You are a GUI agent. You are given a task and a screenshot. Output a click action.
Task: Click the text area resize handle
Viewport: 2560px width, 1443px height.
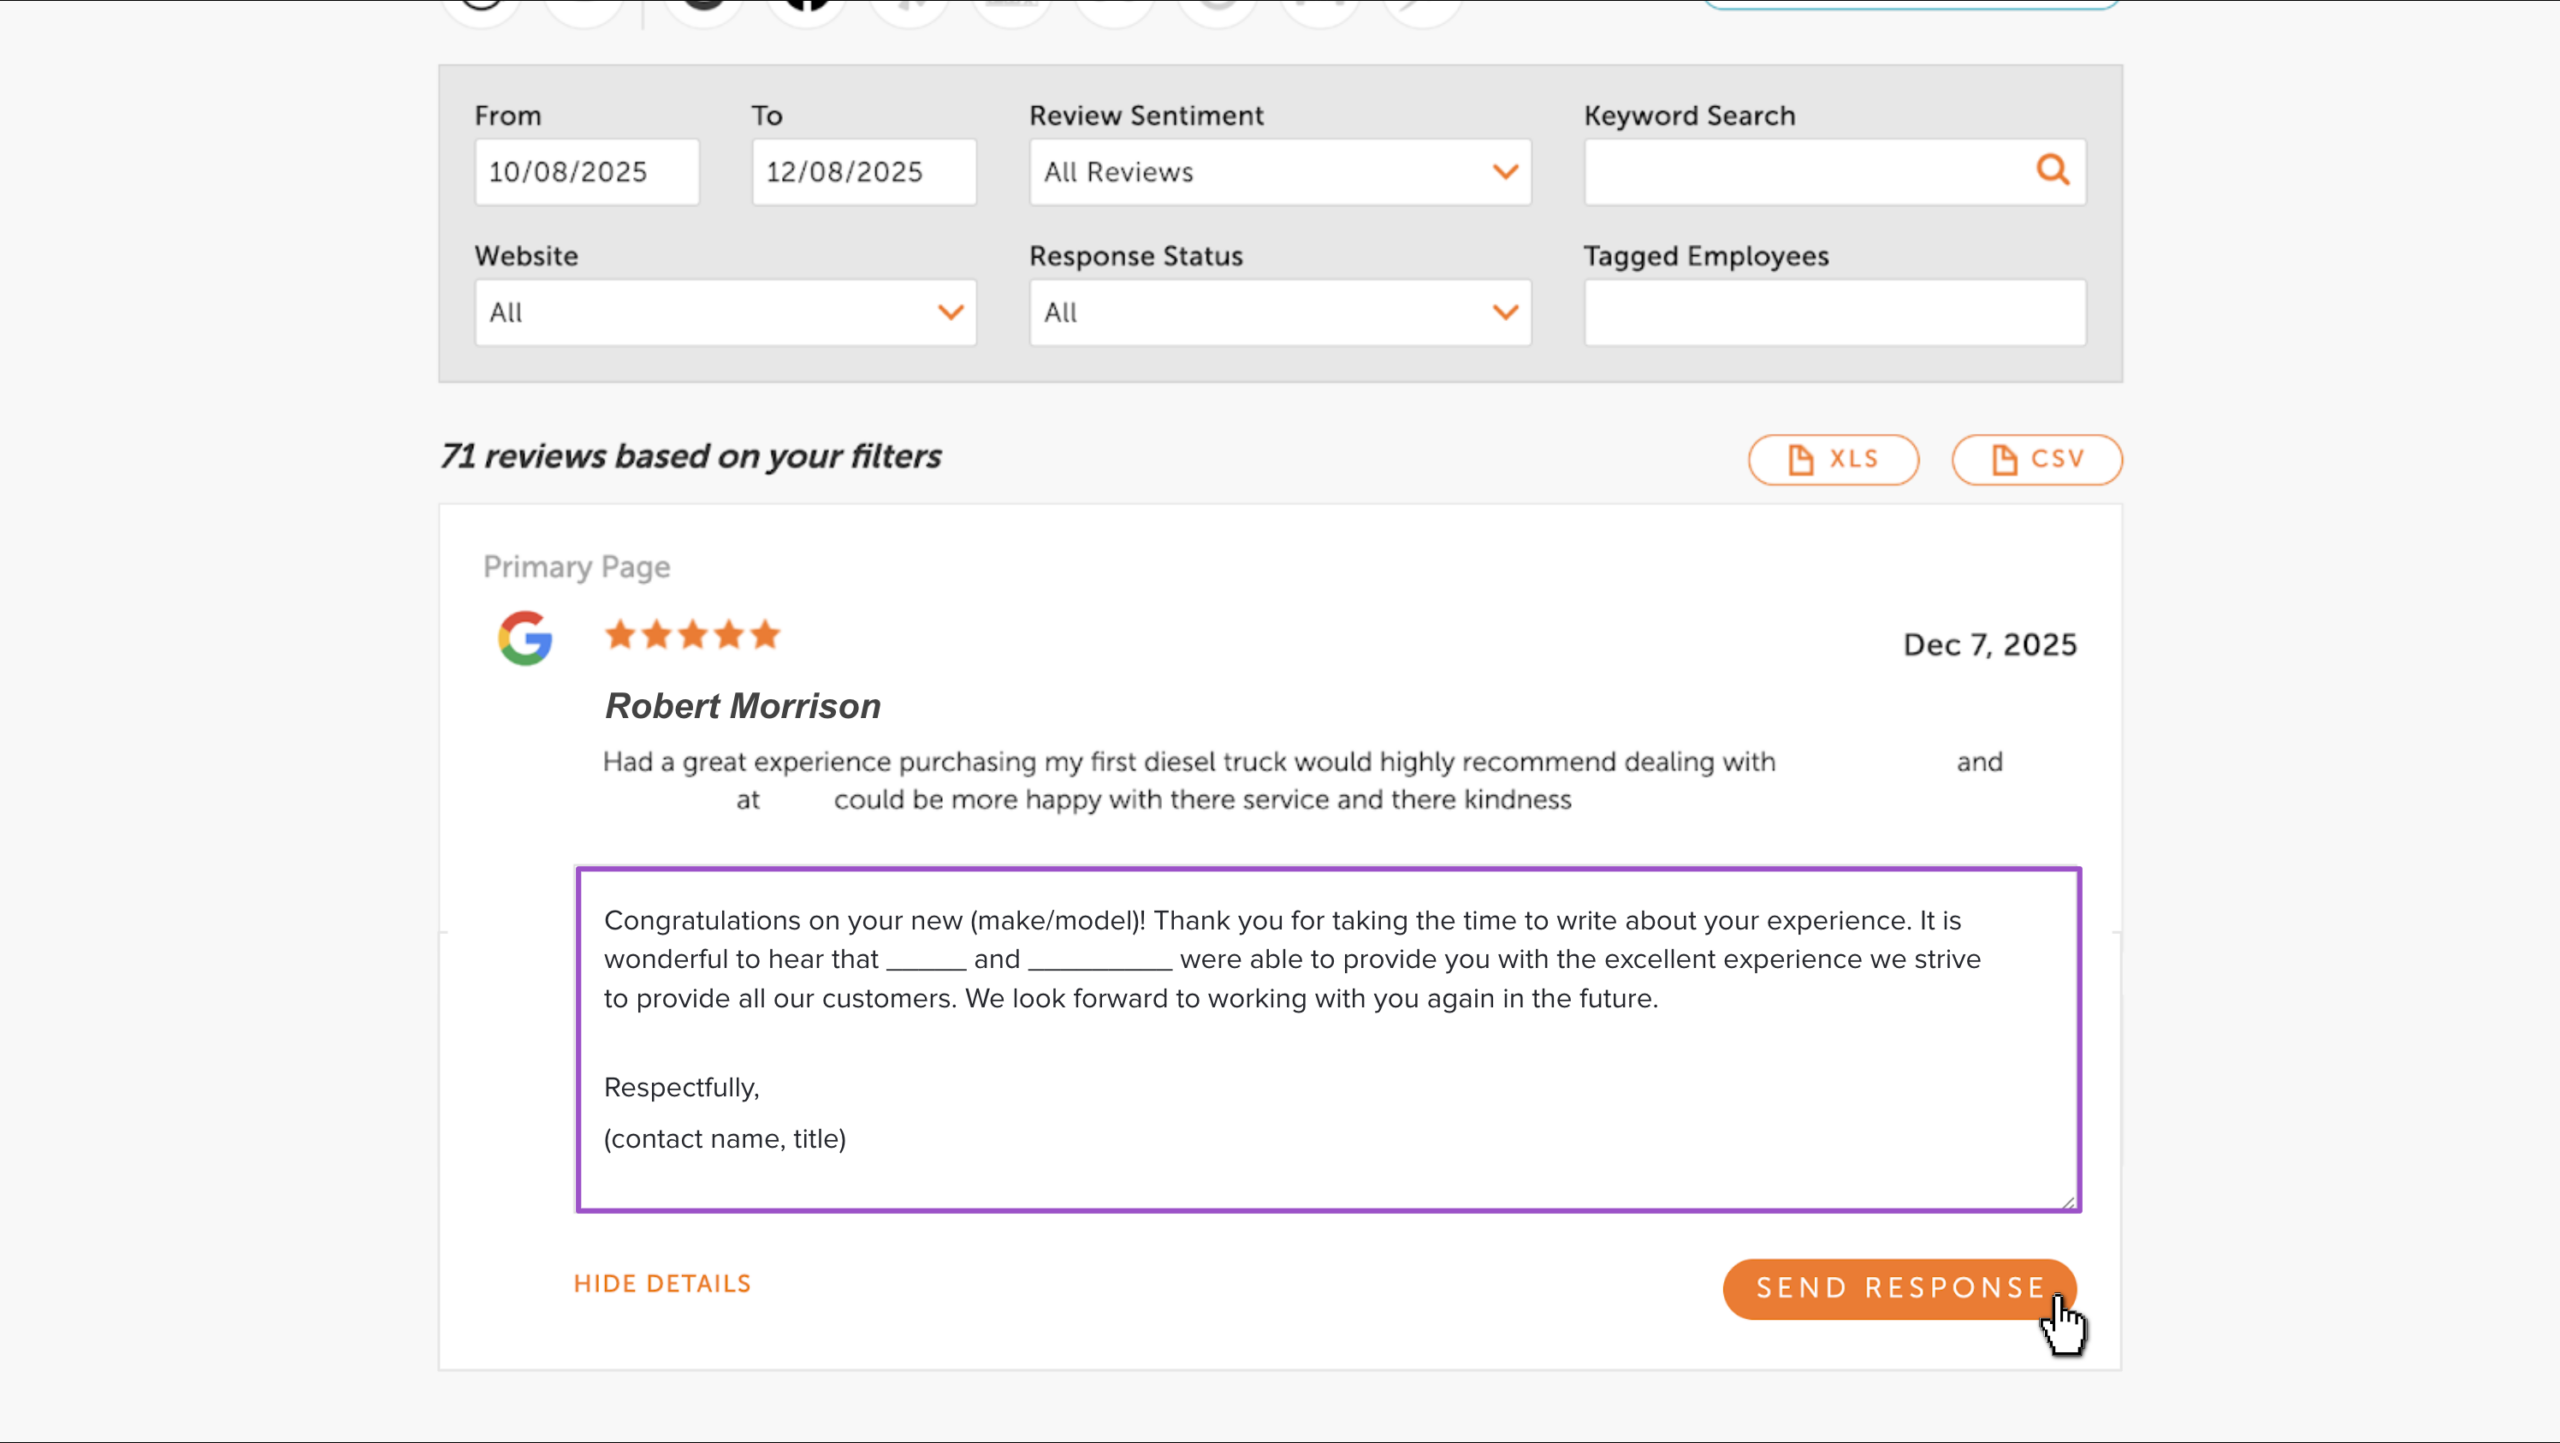[2067, 1201]
